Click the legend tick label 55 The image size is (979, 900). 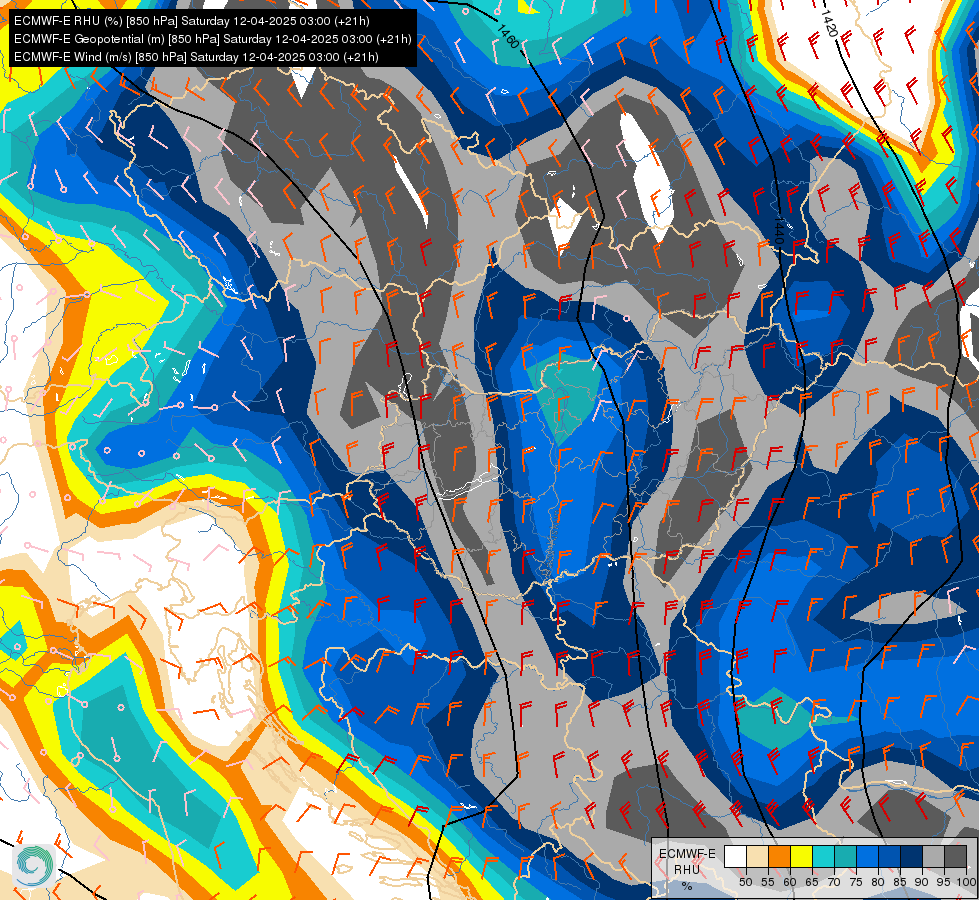[767, 882]
